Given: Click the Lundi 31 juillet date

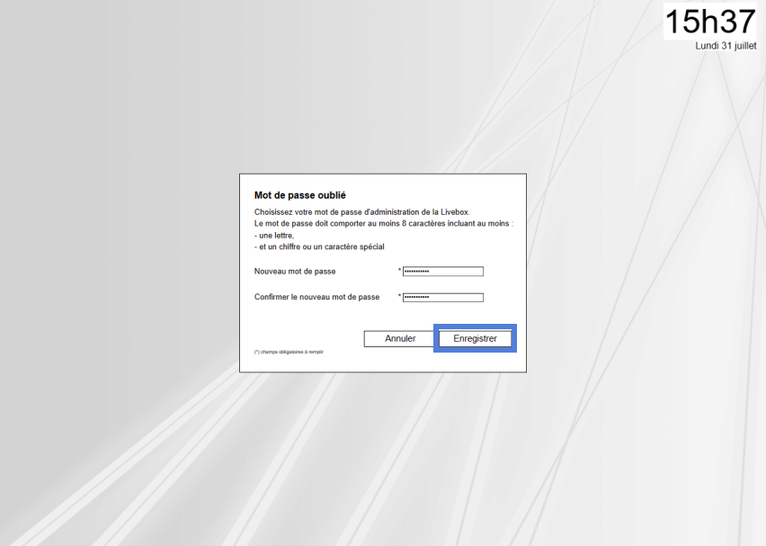Looking at the screenshot, I should (726, 46).
